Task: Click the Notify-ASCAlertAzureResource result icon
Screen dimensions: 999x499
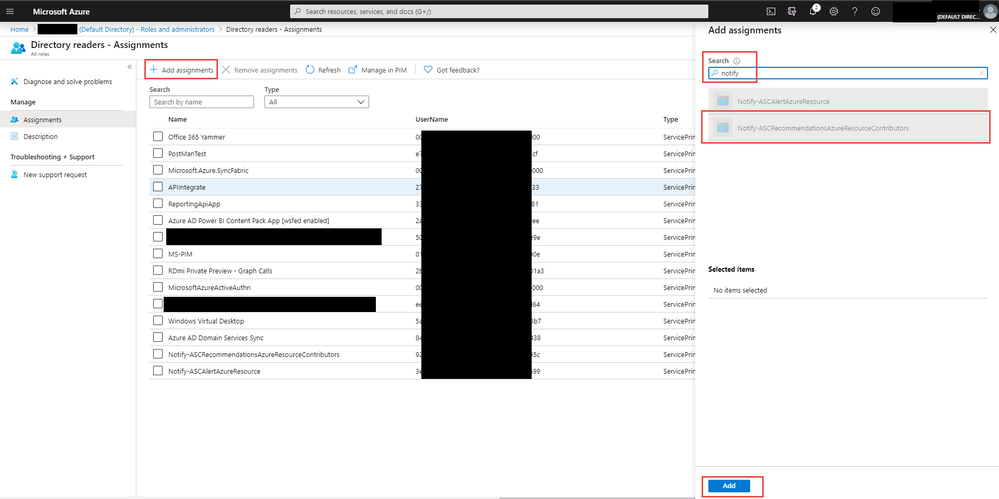Action: pos(722,101)
